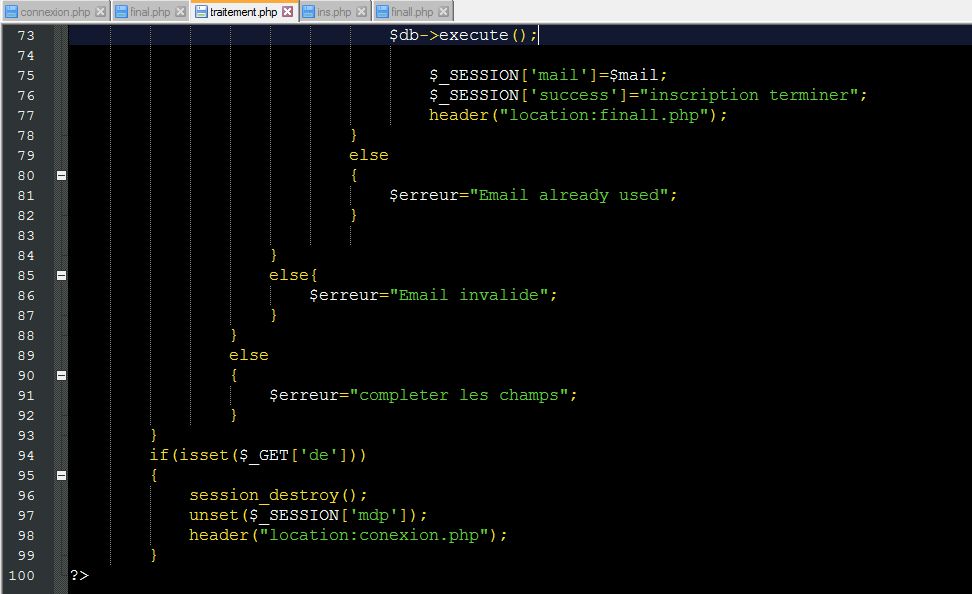
Task: Click the file icon on traitement.php tab
Action: (201, 12)
